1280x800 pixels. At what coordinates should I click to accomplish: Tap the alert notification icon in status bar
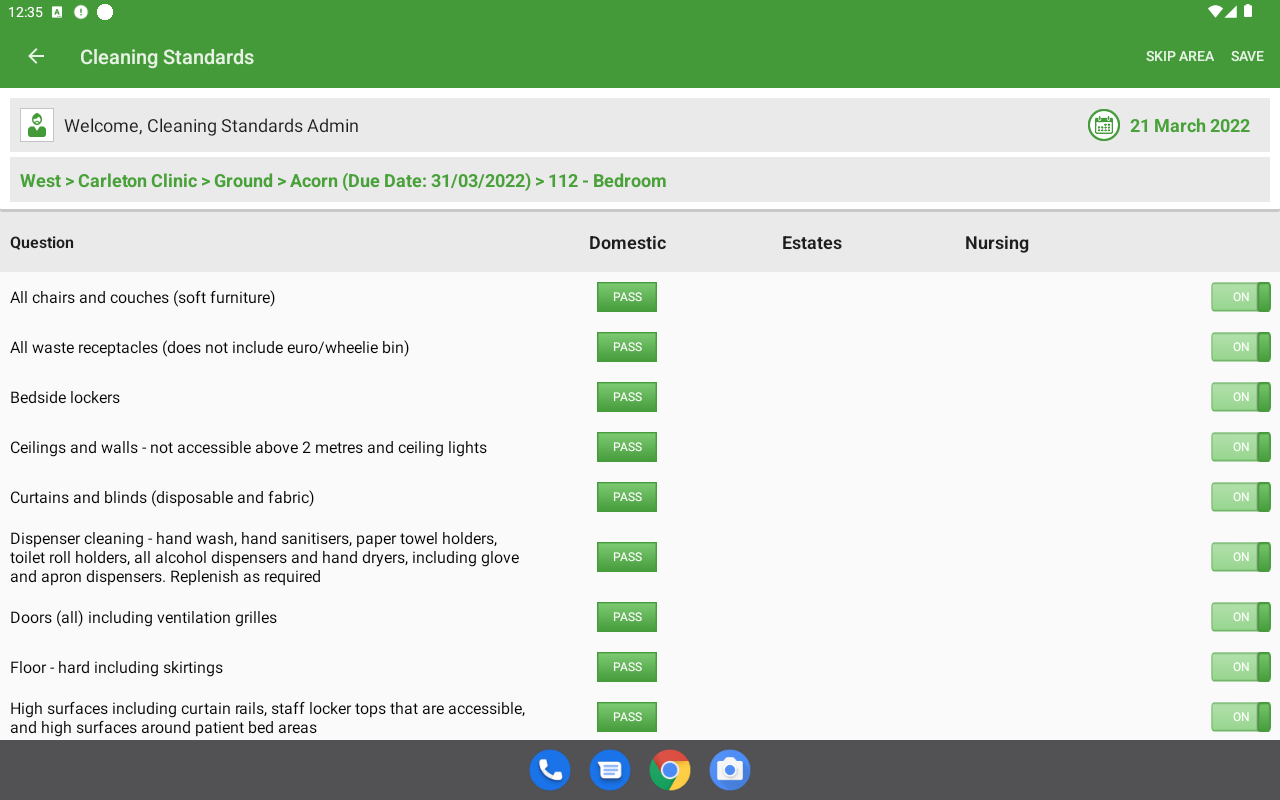[81, 12]
